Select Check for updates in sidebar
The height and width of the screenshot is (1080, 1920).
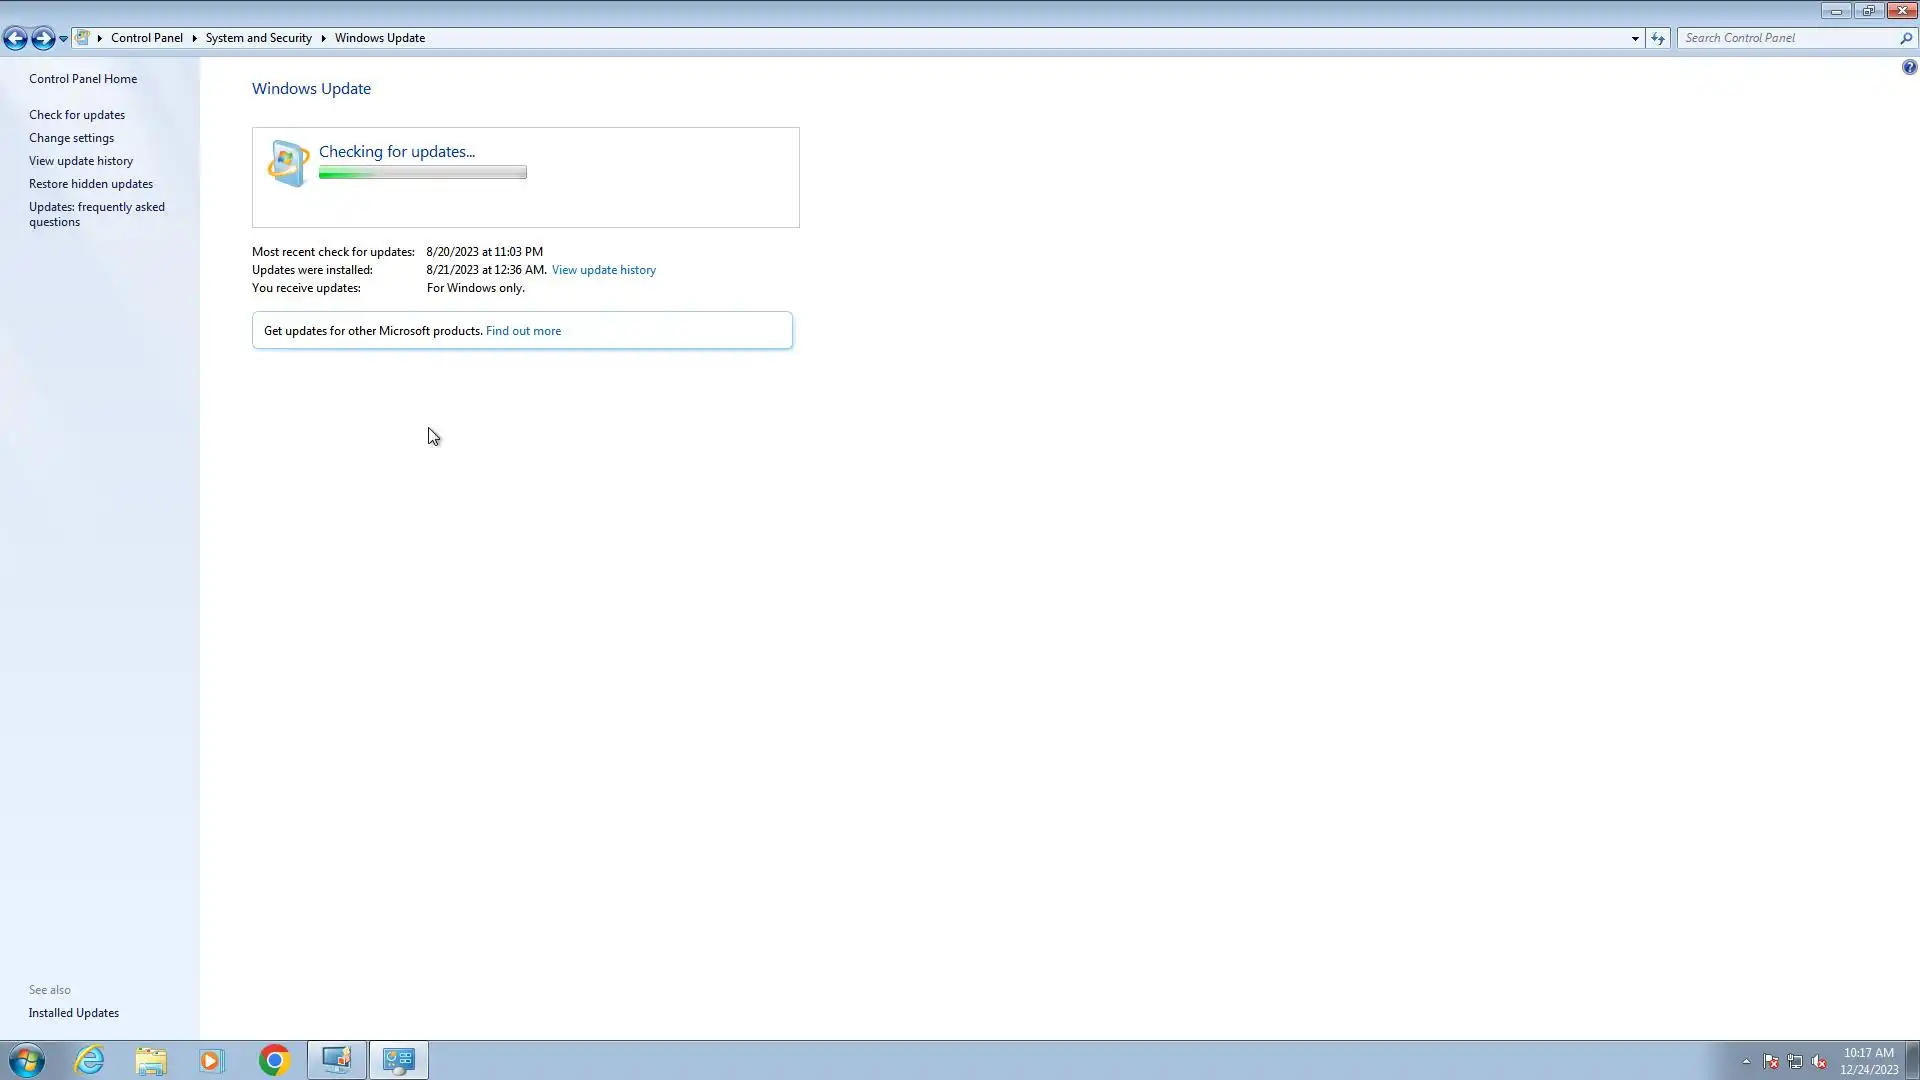pyautogui.click(x=77, y=115)
